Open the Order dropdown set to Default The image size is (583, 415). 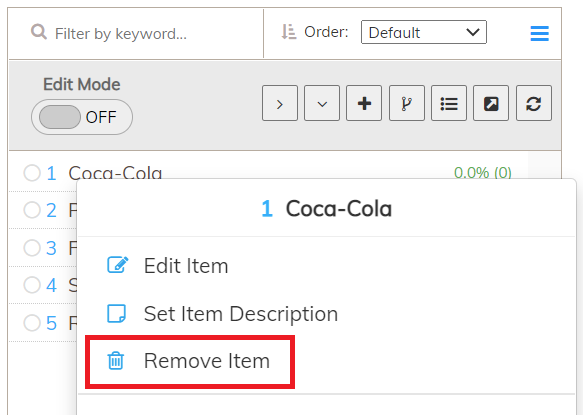[x=424, y=32]
